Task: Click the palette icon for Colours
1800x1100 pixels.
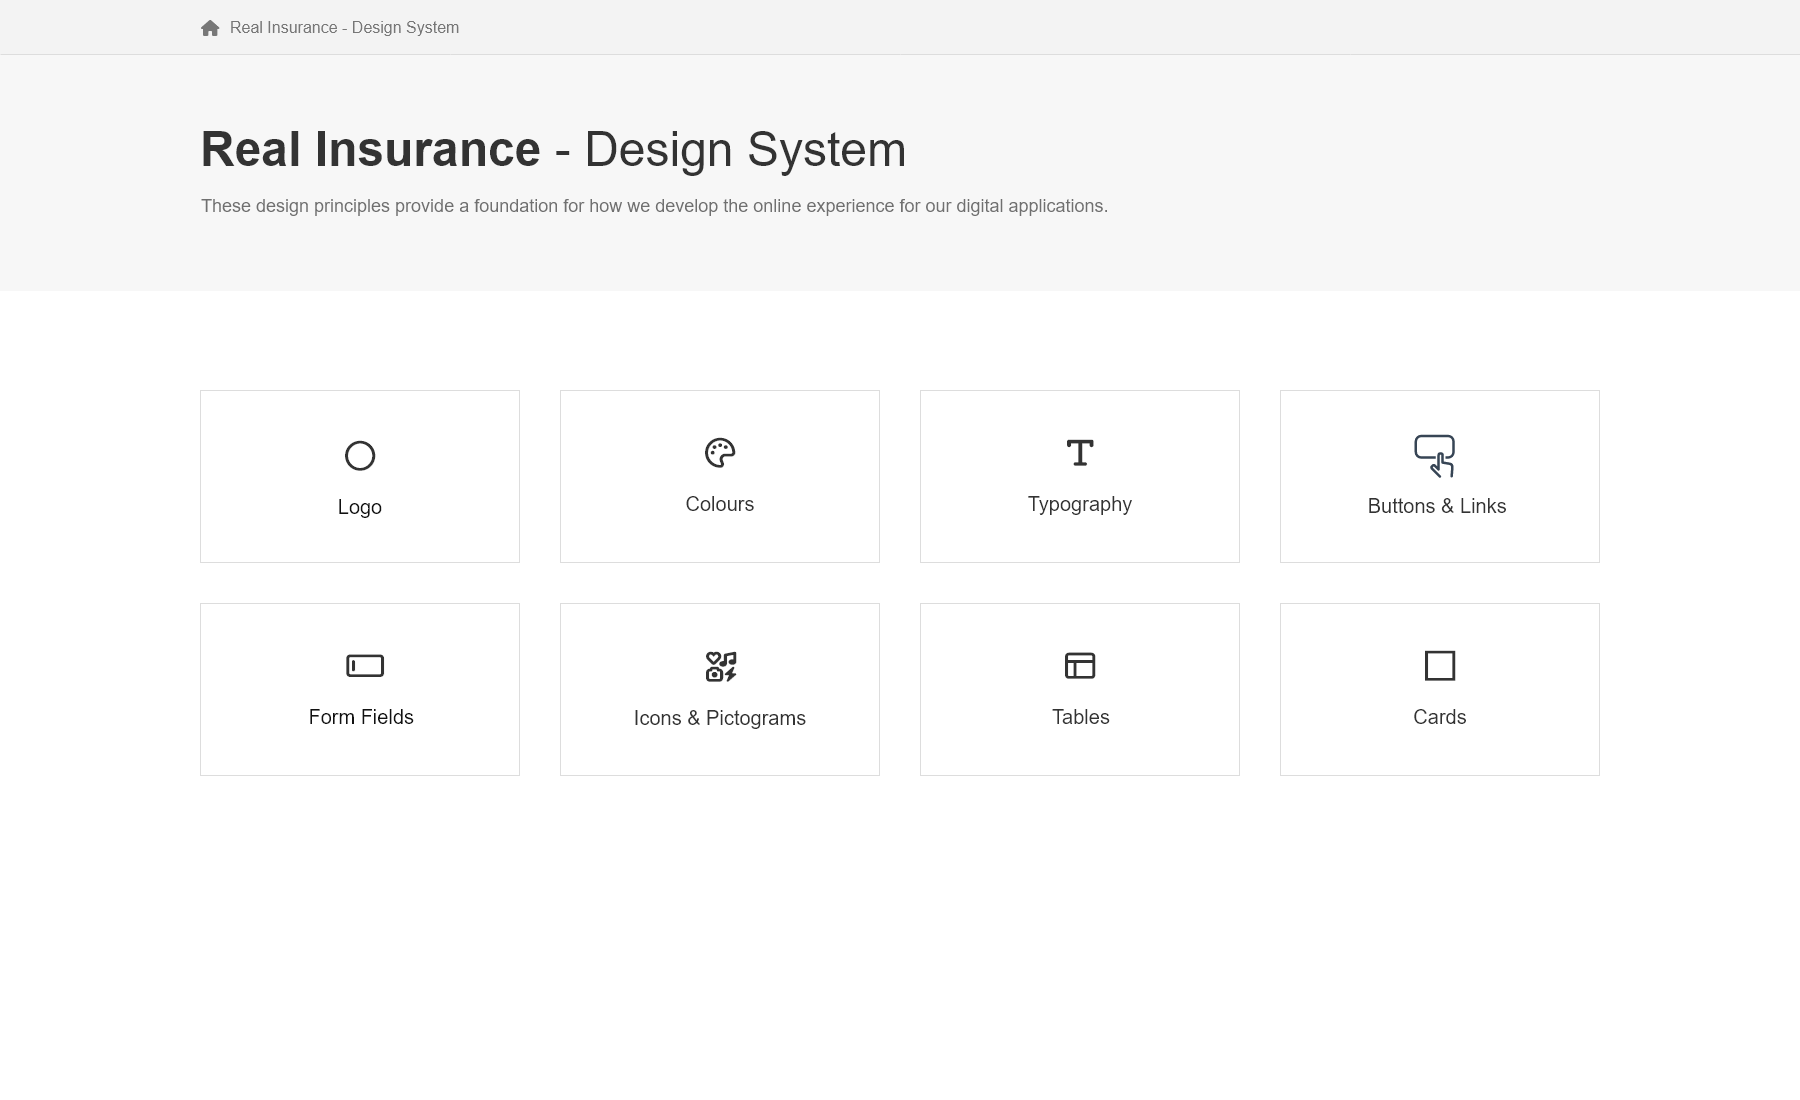Action: (720, 453)
